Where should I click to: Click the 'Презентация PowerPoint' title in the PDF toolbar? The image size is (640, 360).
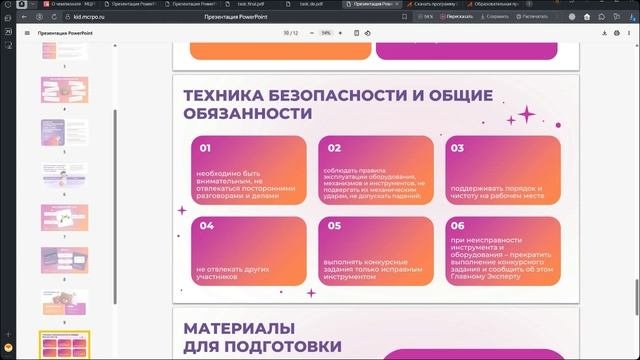(65, 33)
